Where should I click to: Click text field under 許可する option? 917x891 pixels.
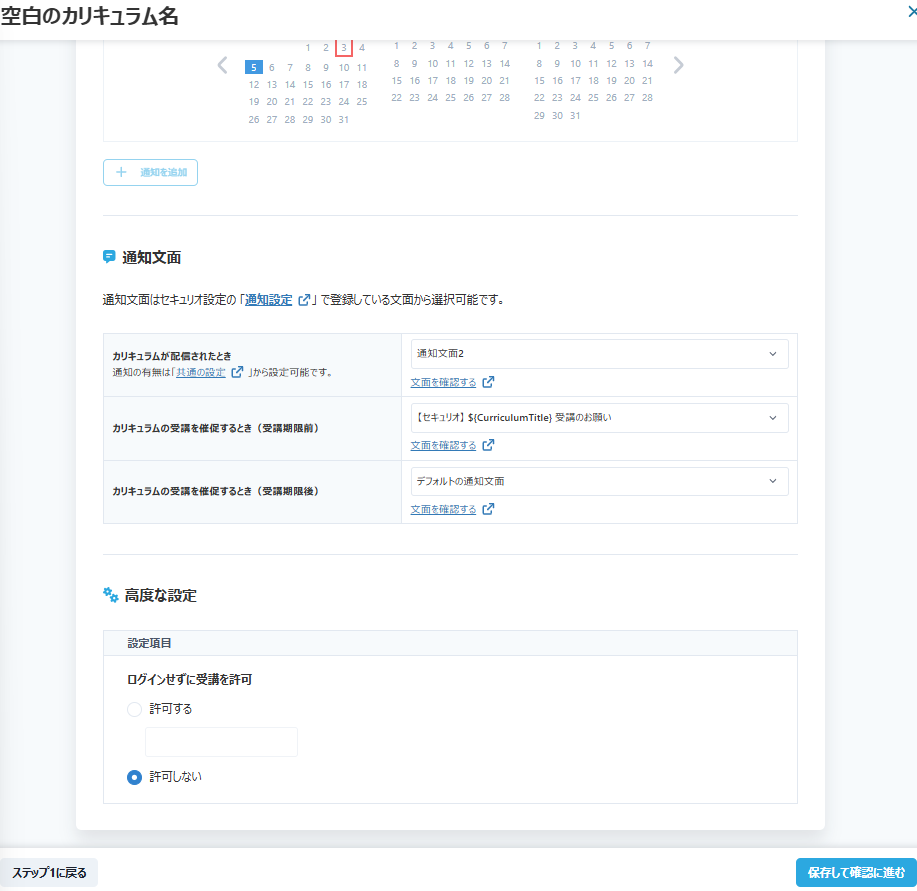click(x=221, y=742)
